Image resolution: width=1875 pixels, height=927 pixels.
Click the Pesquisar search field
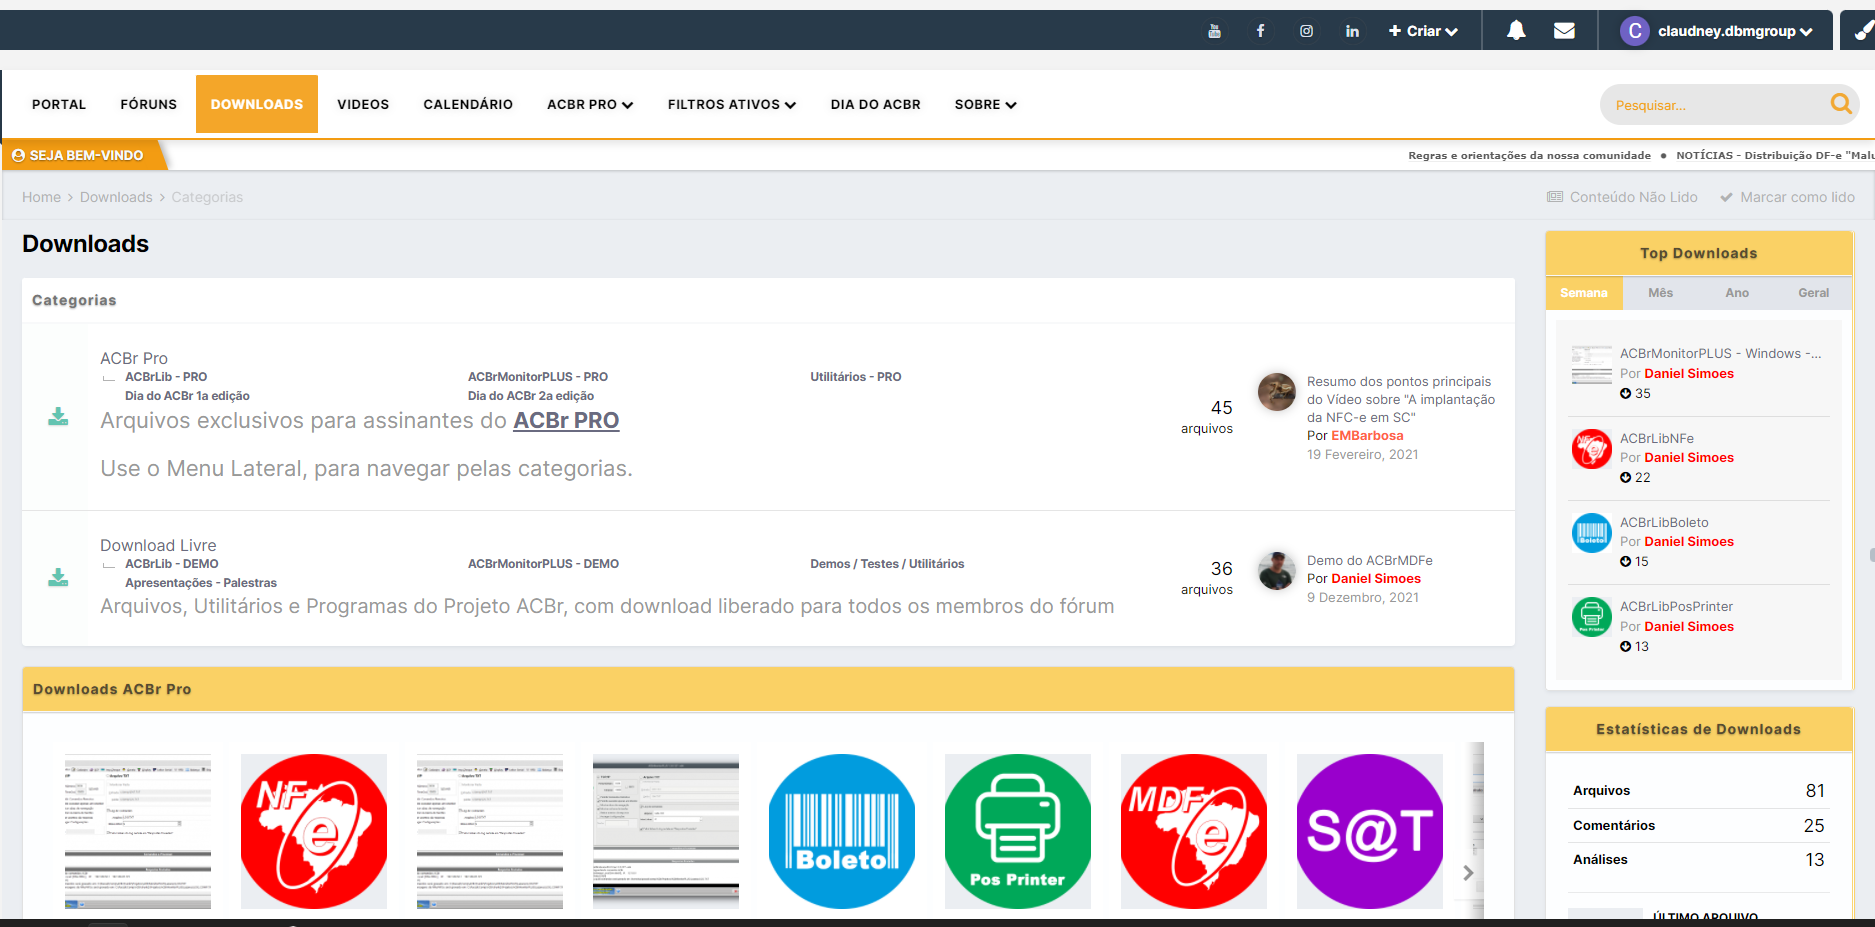click(1715, 105)
